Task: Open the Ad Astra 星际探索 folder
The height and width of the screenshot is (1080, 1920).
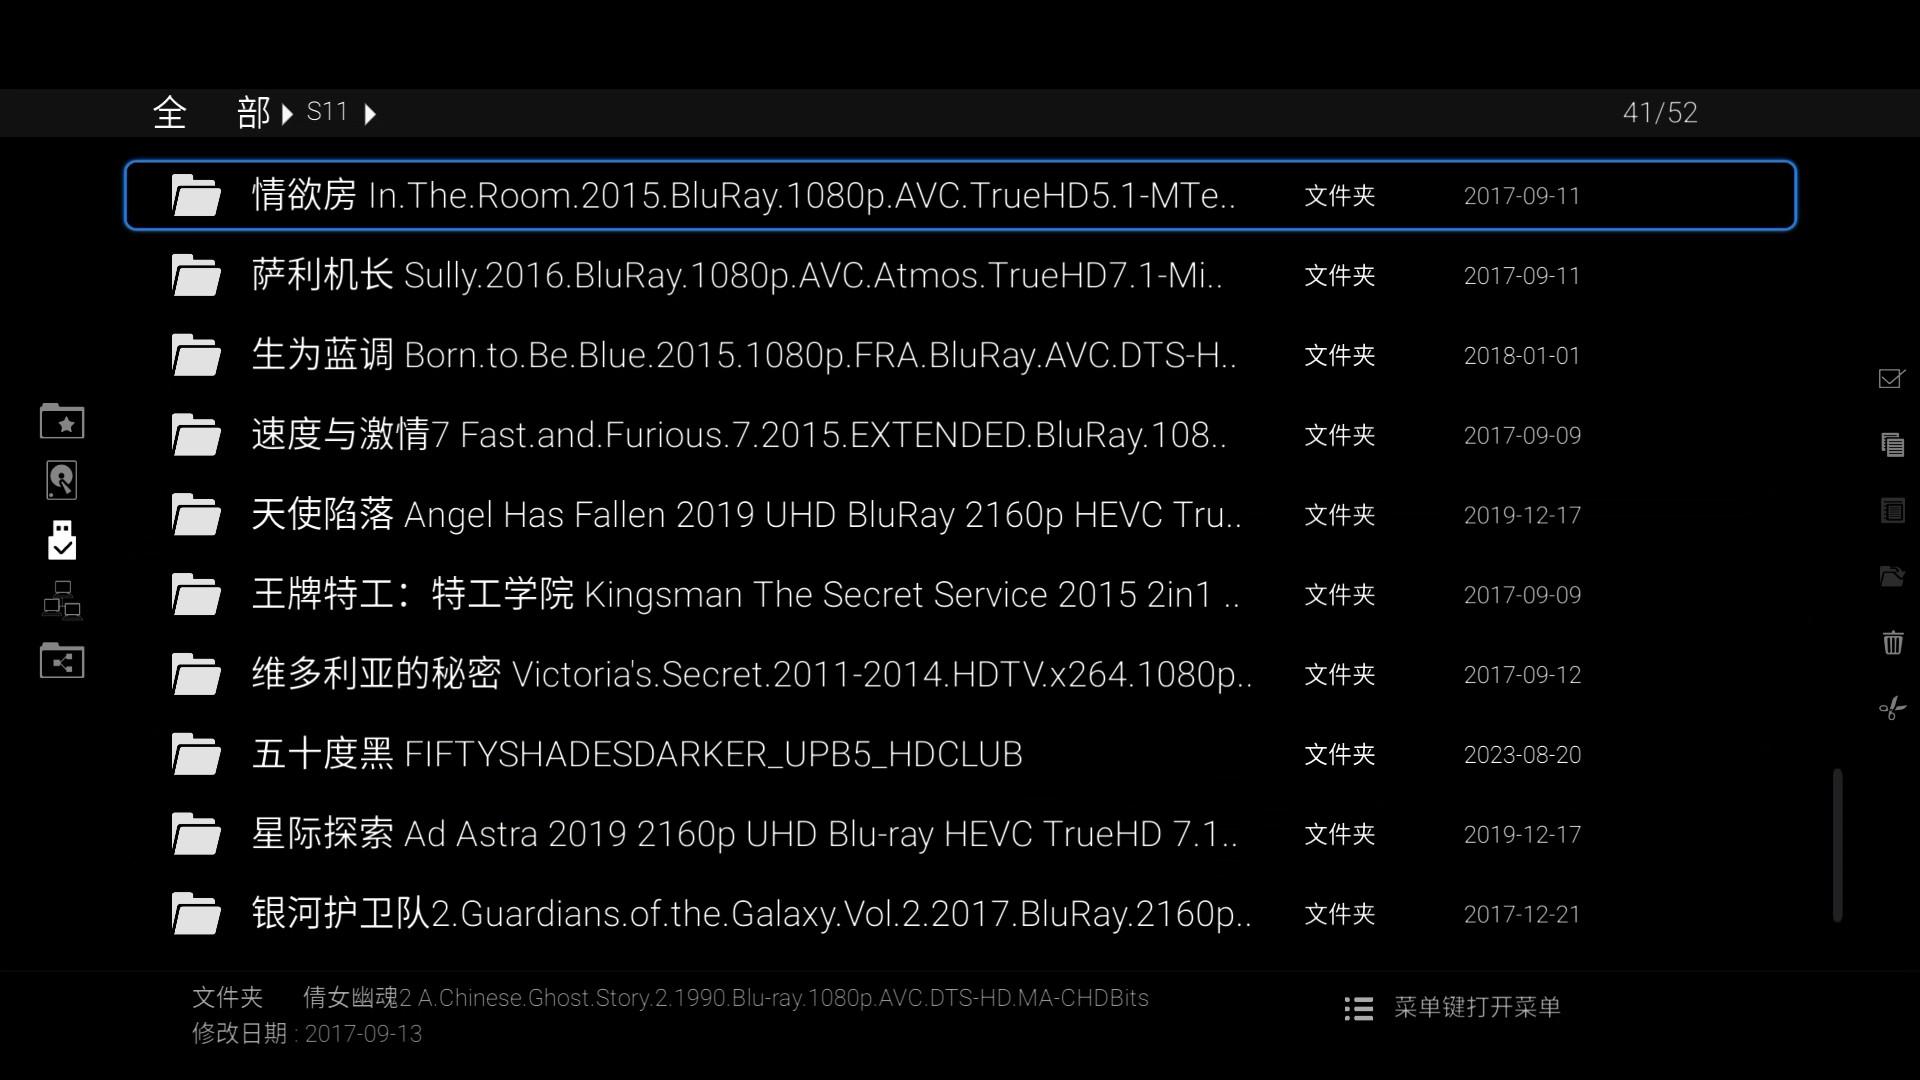Action: coord(744,834)
